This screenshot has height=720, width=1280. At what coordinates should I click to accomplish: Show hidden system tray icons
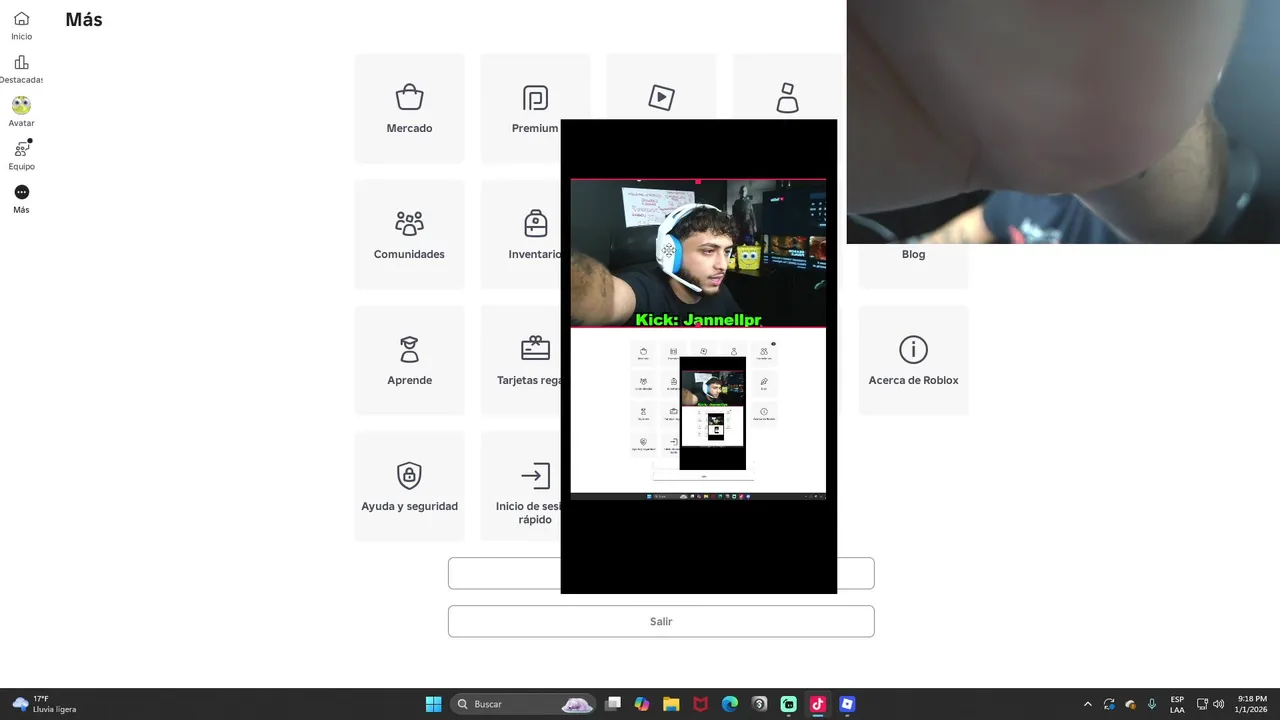[1088, 704]
